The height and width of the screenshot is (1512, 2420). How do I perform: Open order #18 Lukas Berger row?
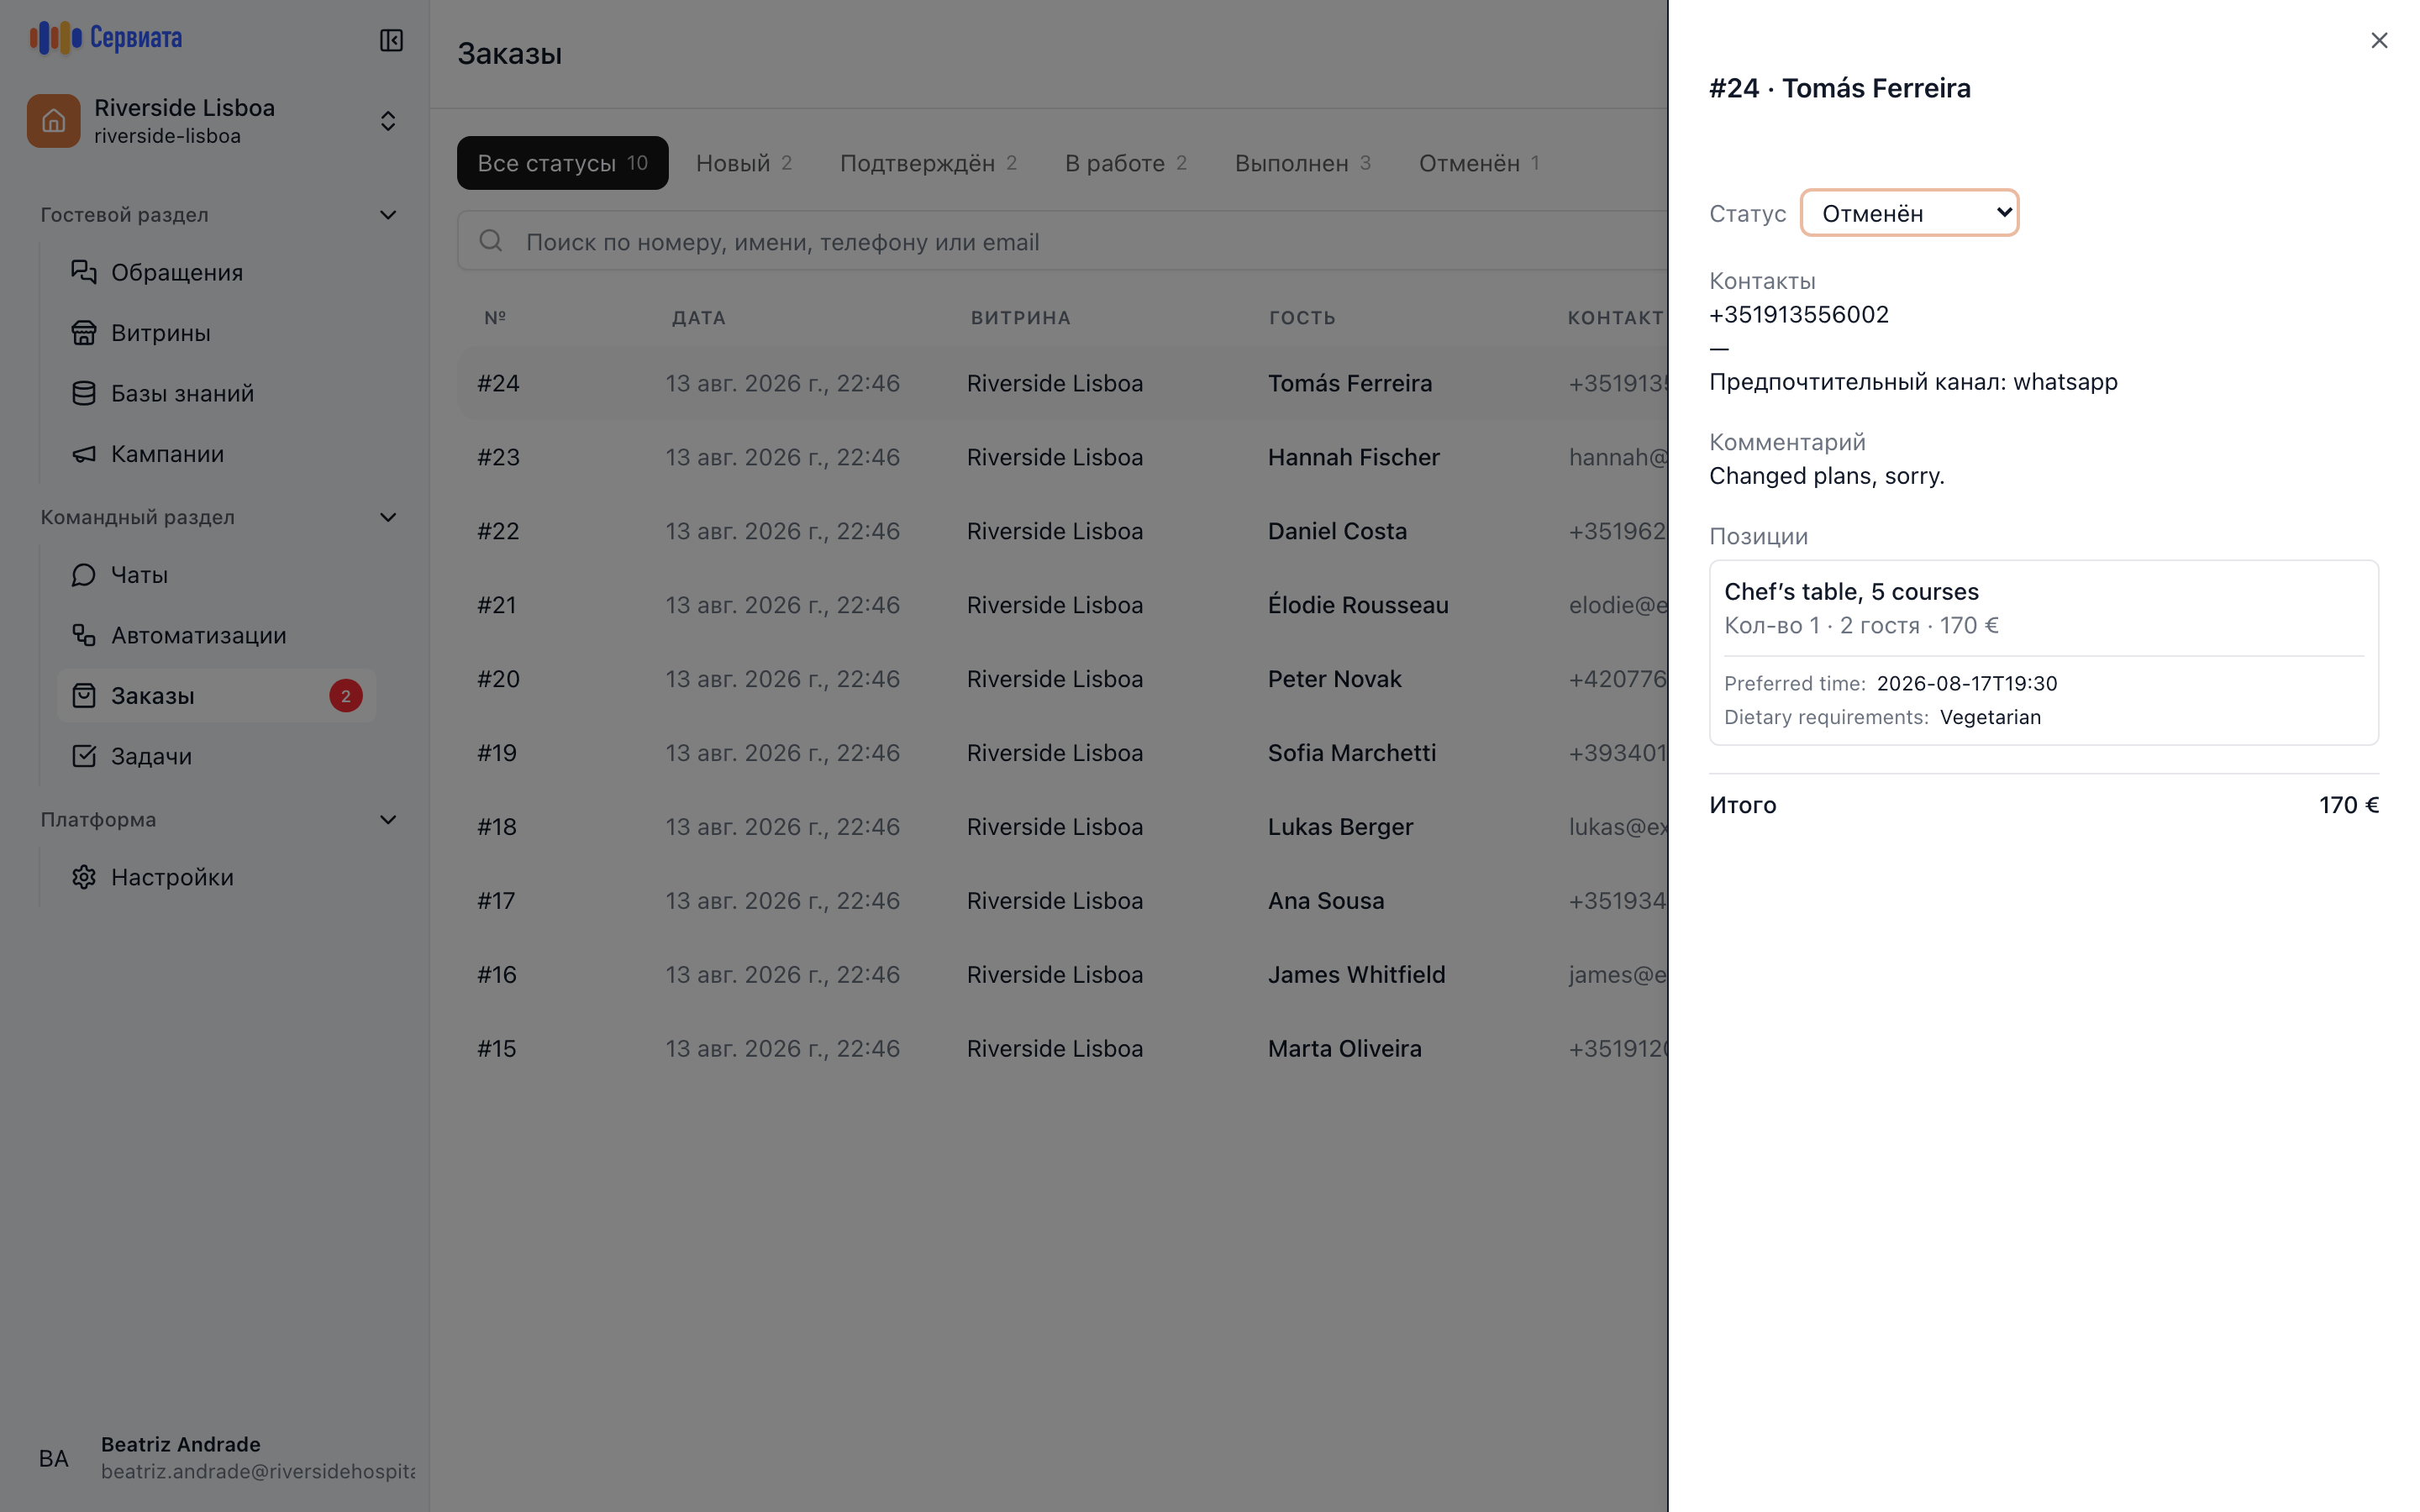(1062, 827)
